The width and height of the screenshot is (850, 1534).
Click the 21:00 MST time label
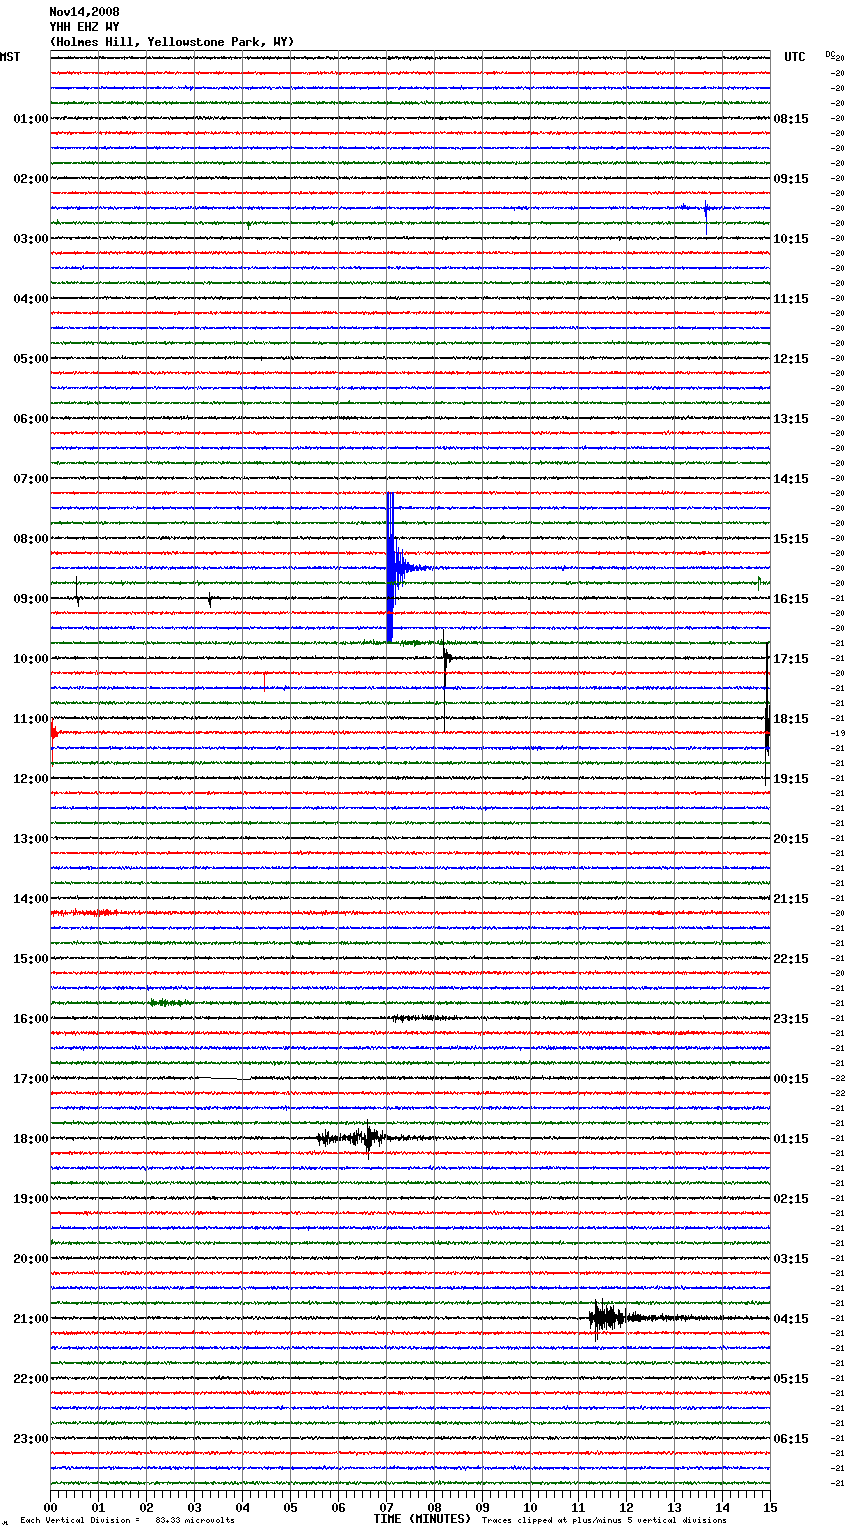click(31, 1319)
